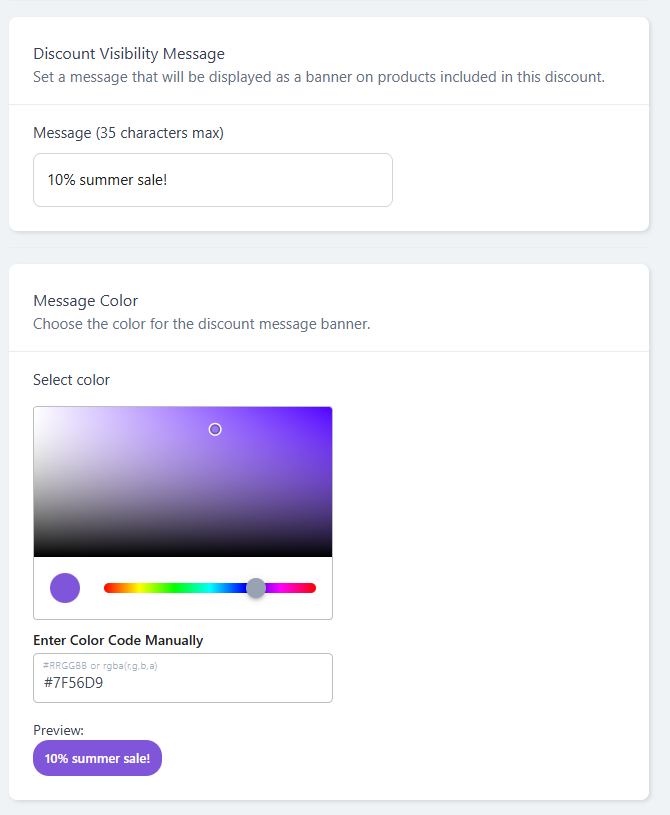670x815 pixels.
Task: Pick black along bottom of color area
Action: pyautogui.click(x=183, y=553)
